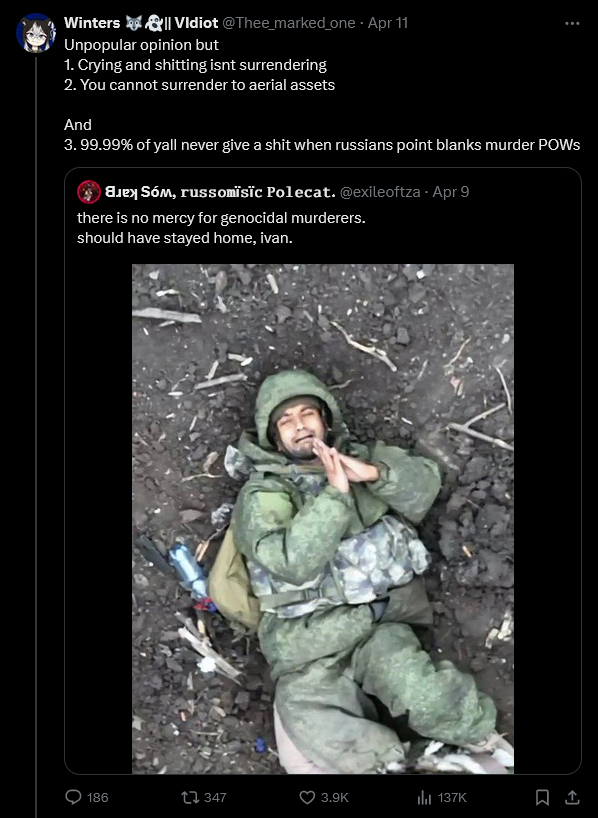Viewport: 598px width, 818px height.
Task: Click the @exileoftza handle
Action: [x=380, y=192]
